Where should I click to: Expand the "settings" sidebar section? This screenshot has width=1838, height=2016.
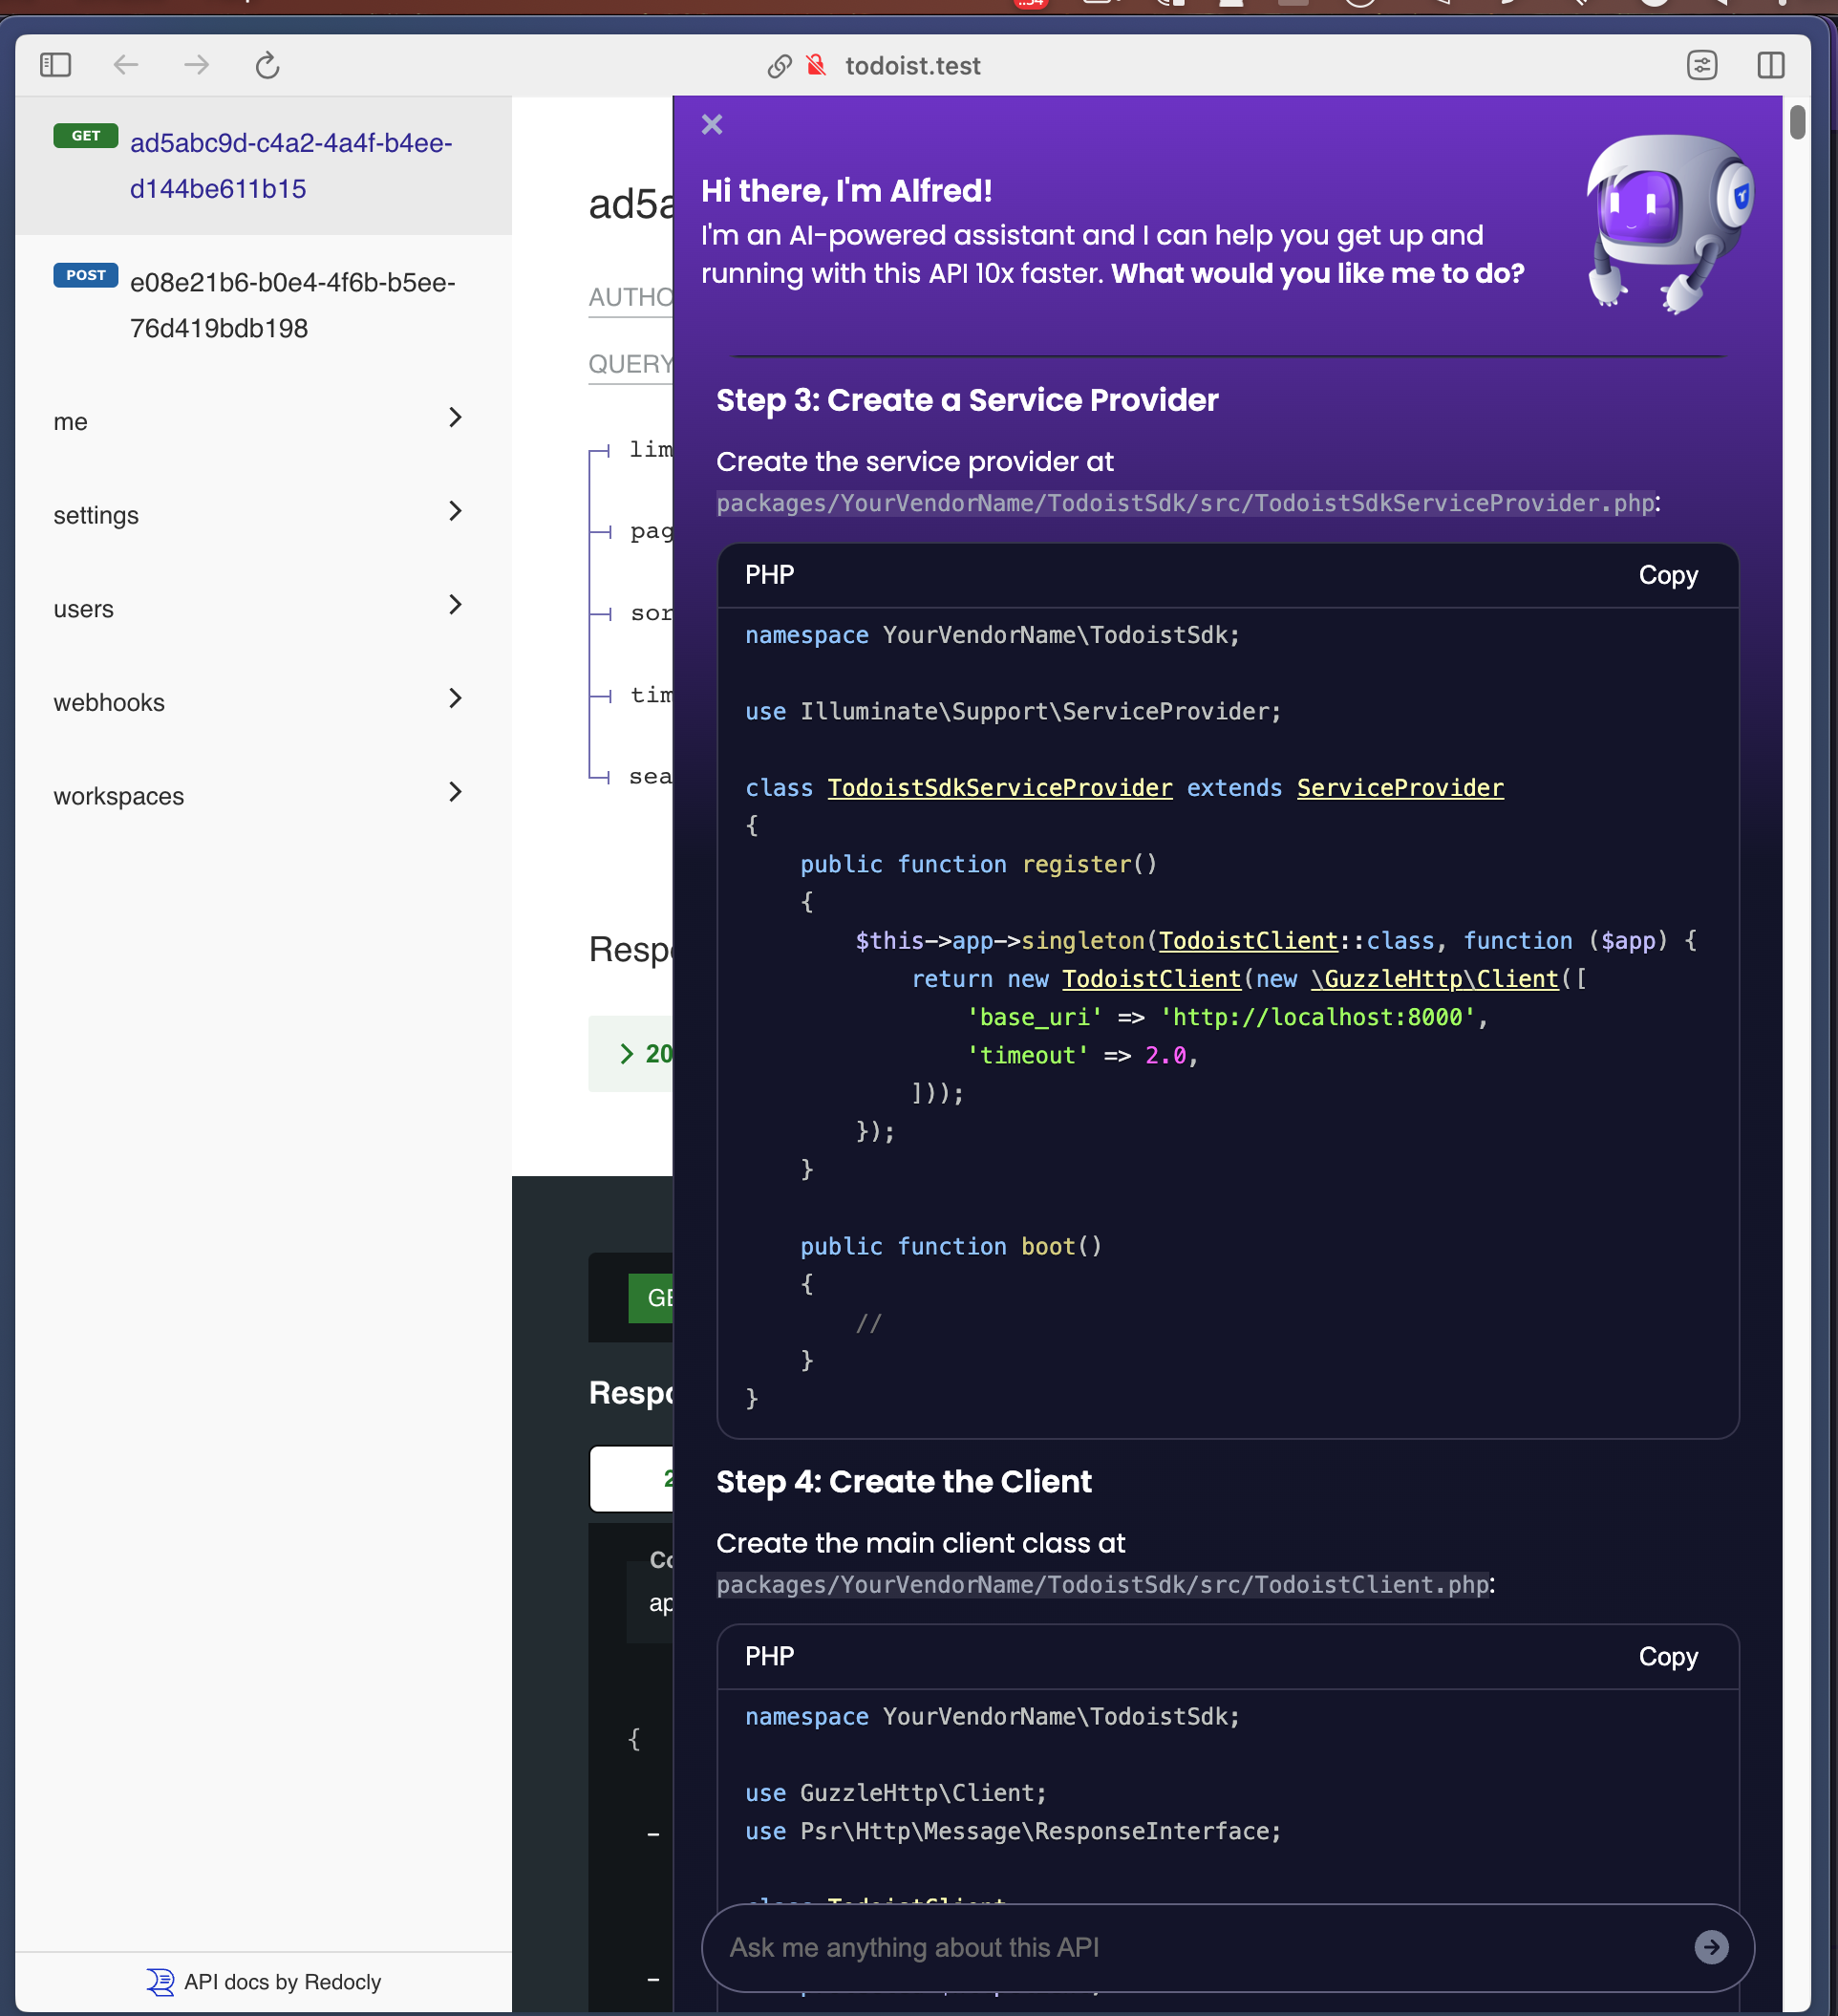pos(262,514)
